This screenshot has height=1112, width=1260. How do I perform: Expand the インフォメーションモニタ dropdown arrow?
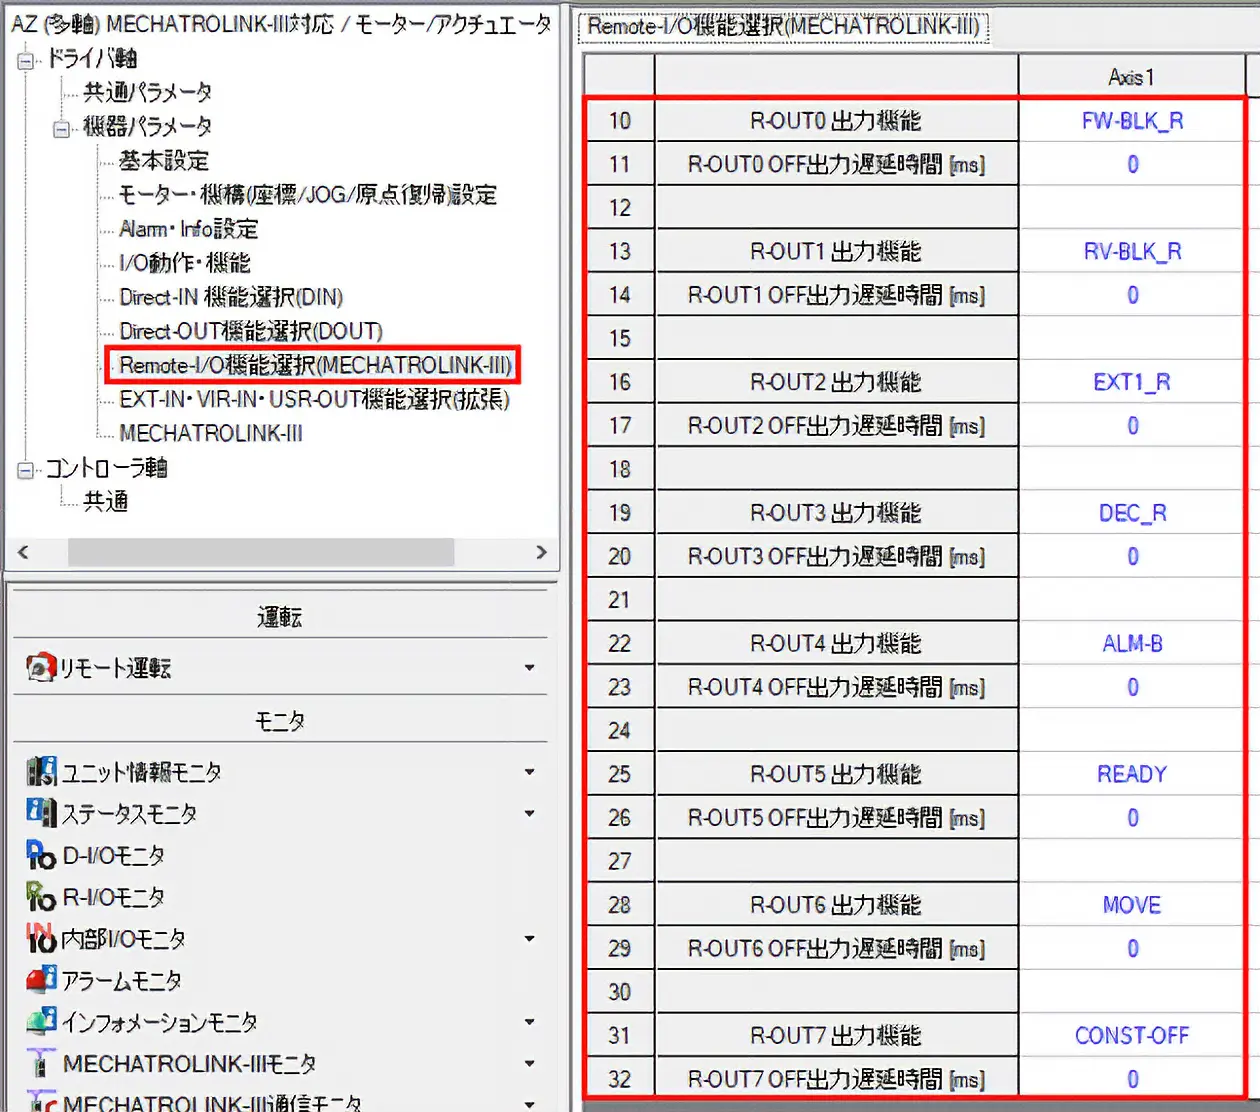click(x=529, y=1022)
